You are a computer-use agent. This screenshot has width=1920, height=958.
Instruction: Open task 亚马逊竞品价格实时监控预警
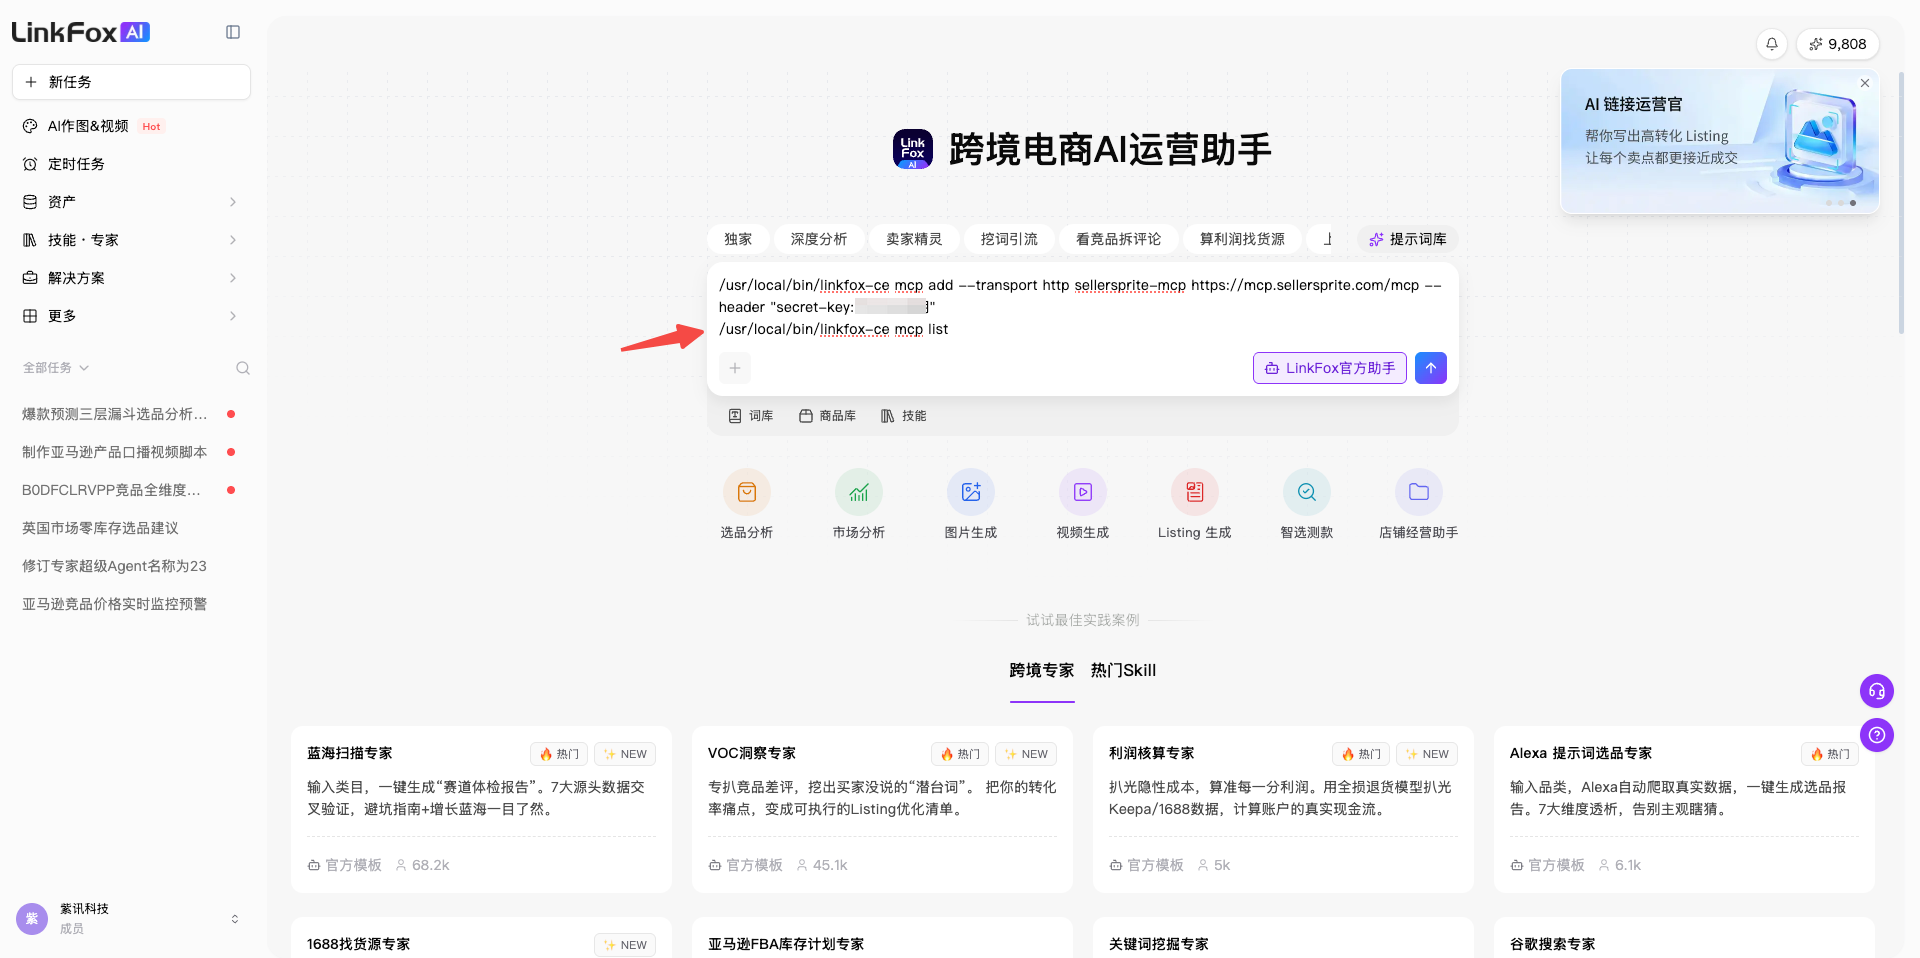(x=131, y=604)
